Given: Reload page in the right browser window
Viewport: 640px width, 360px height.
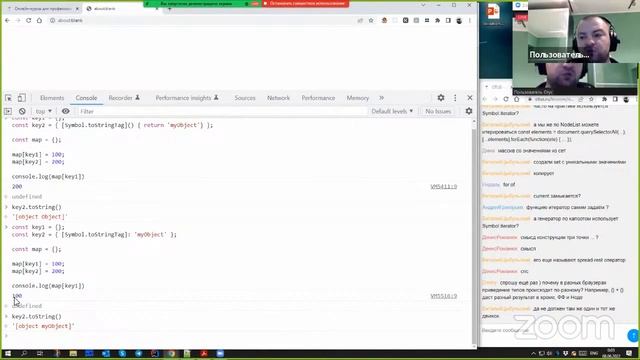Looking at the screenshot, I should [506, 99].
